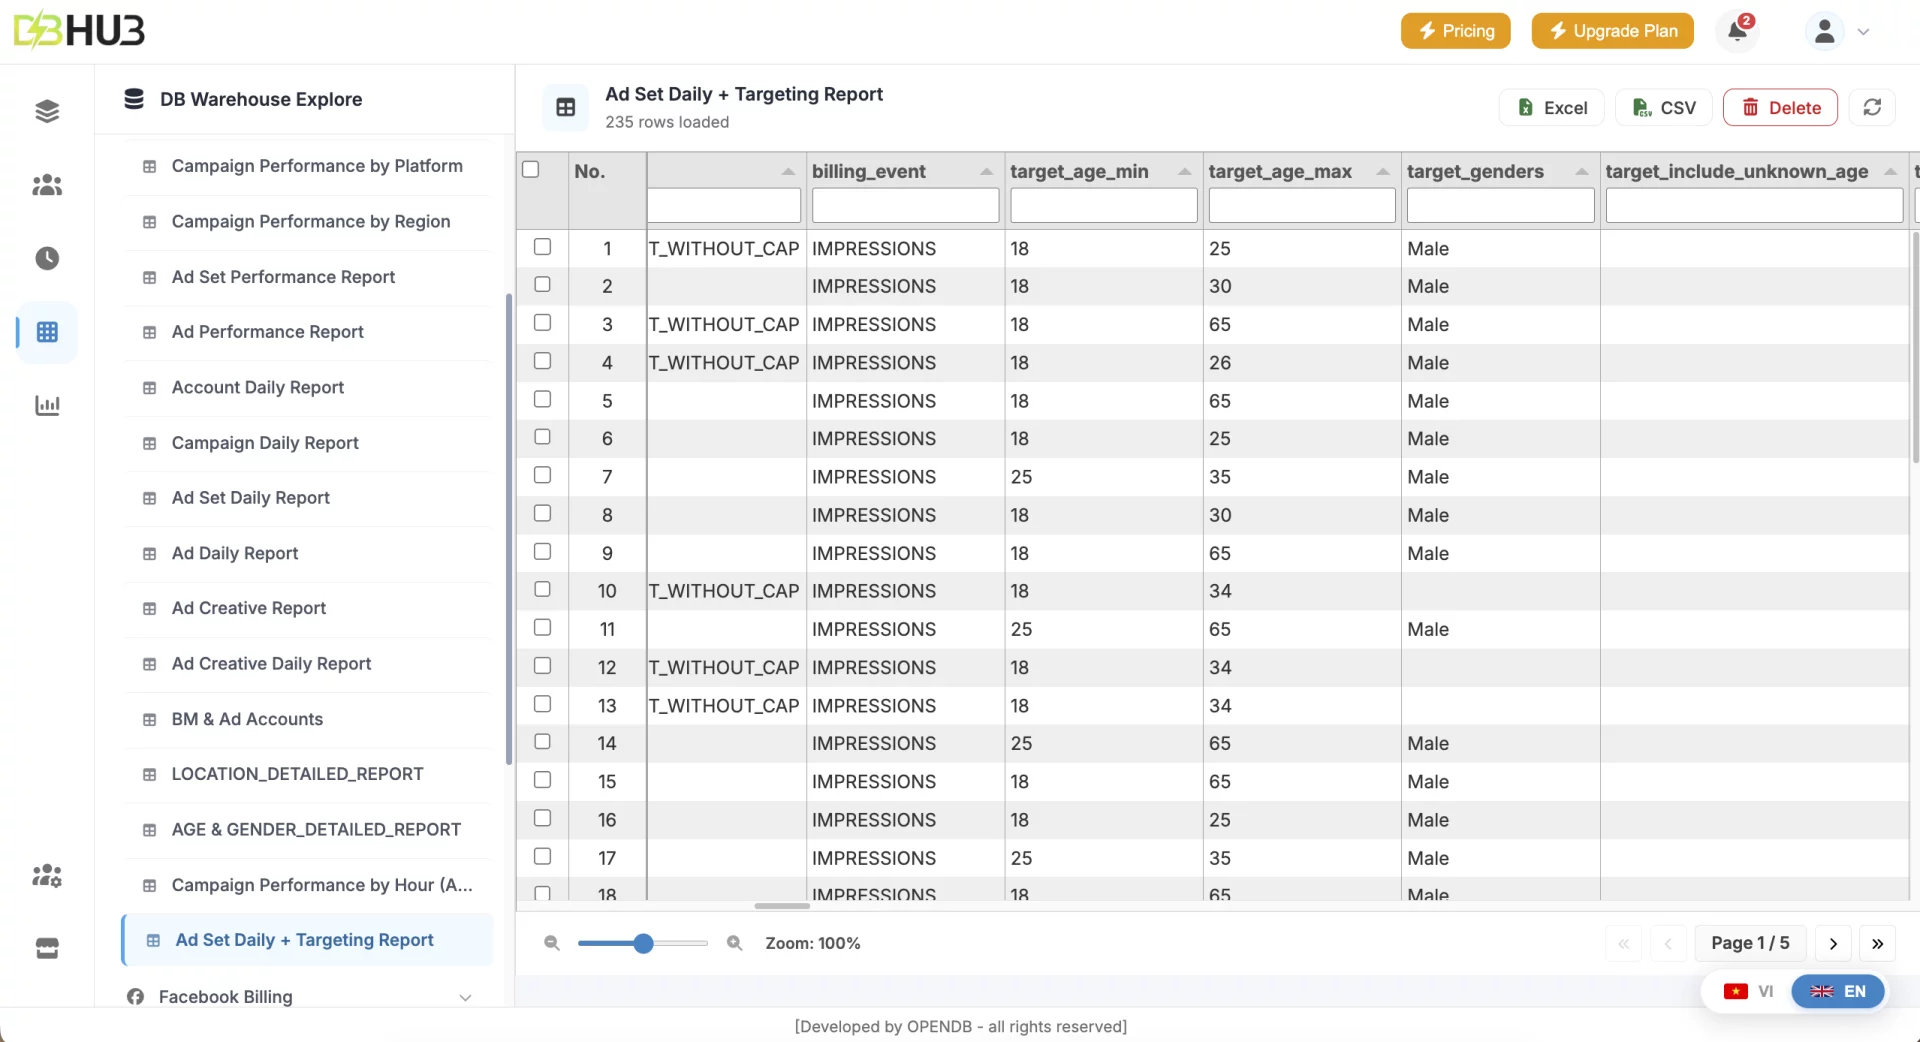The image size is (1920, 1042).
Task: Click the DB Warehouse Explore database icon
Action: click(134, 98)
